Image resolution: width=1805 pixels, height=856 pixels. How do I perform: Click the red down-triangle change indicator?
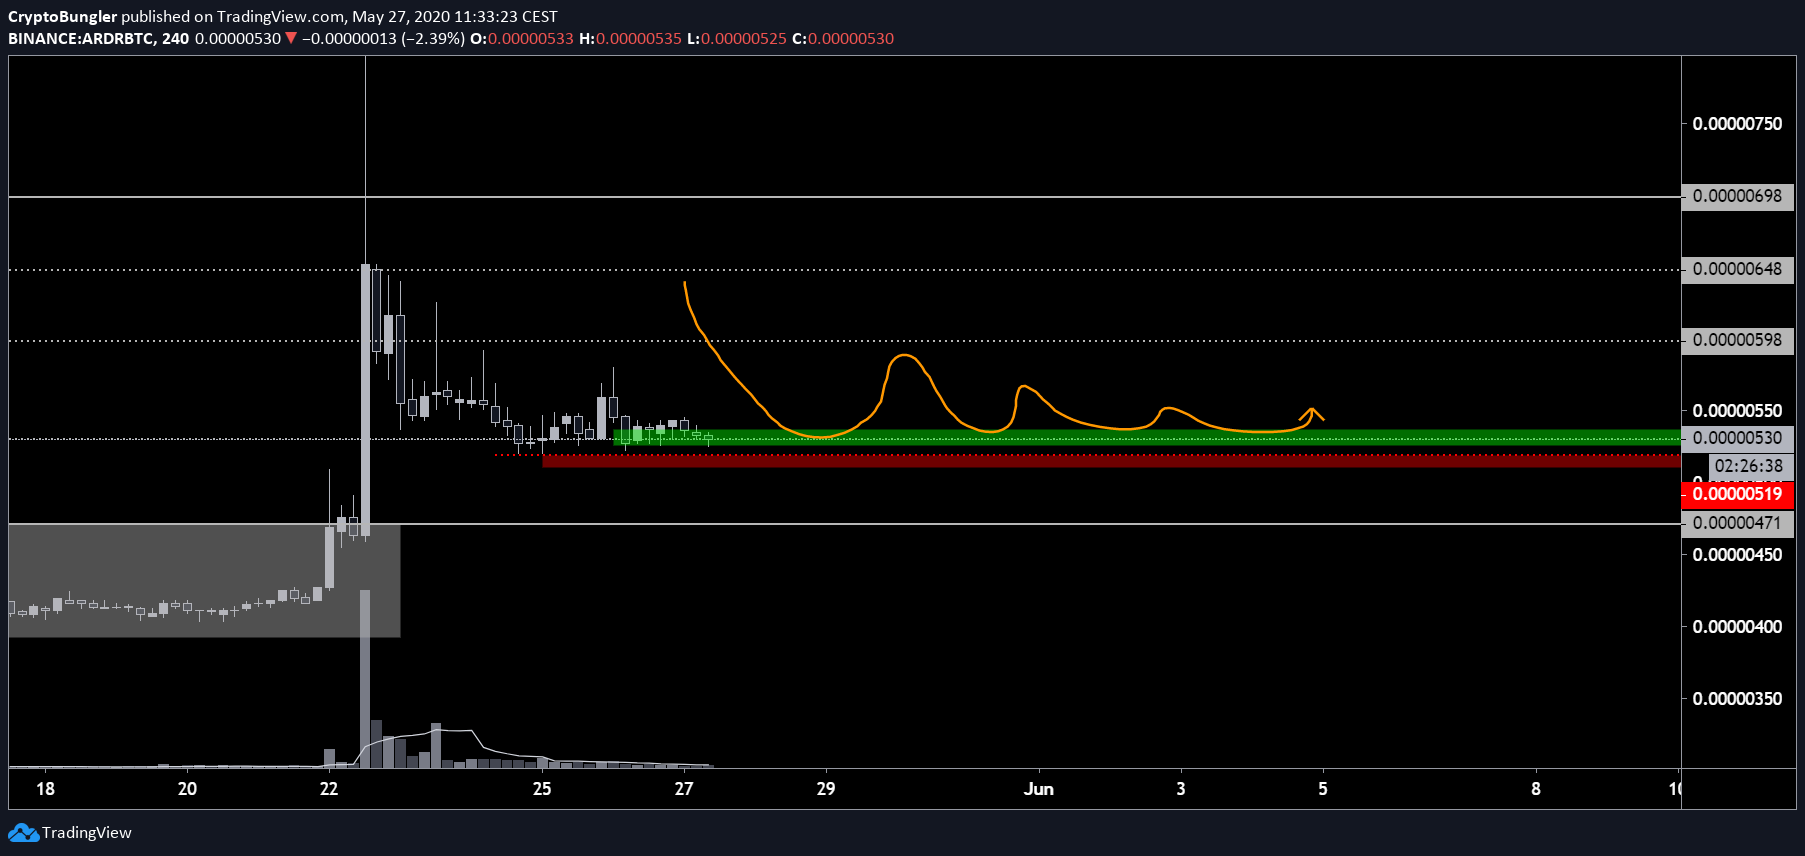[x=291, y=39]
